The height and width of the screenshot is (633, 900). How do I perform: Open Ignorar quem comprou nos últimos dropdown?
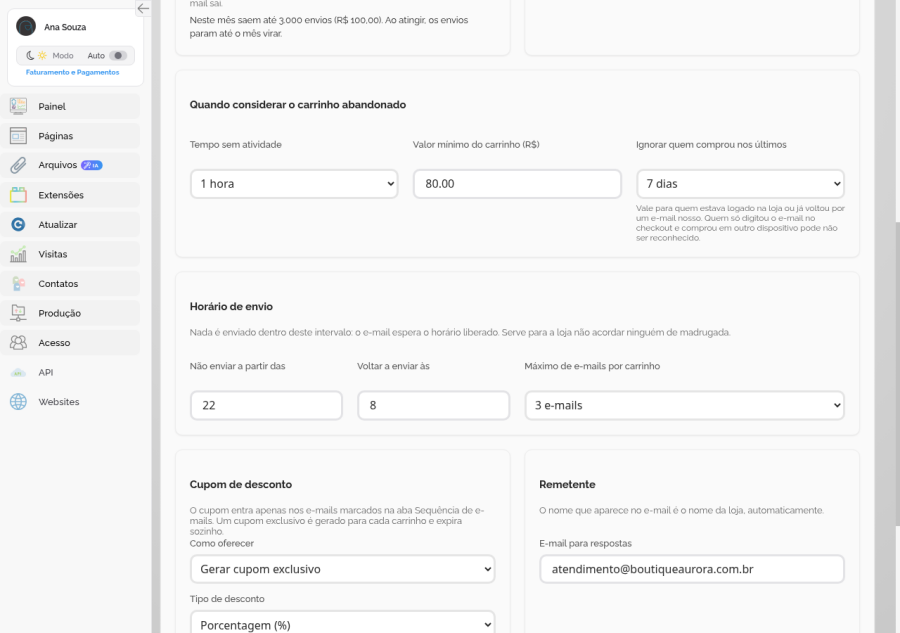click(x=740, y=184)
